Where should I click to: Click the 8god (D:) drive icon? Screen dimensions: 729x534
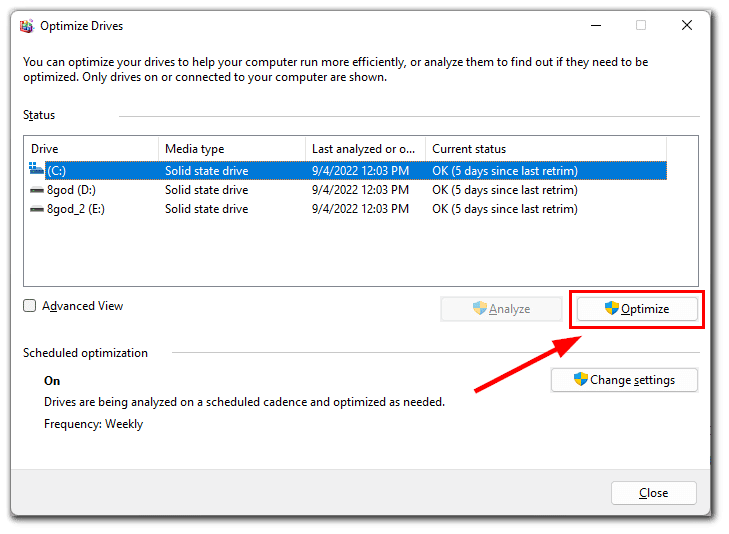coord(37,190)
